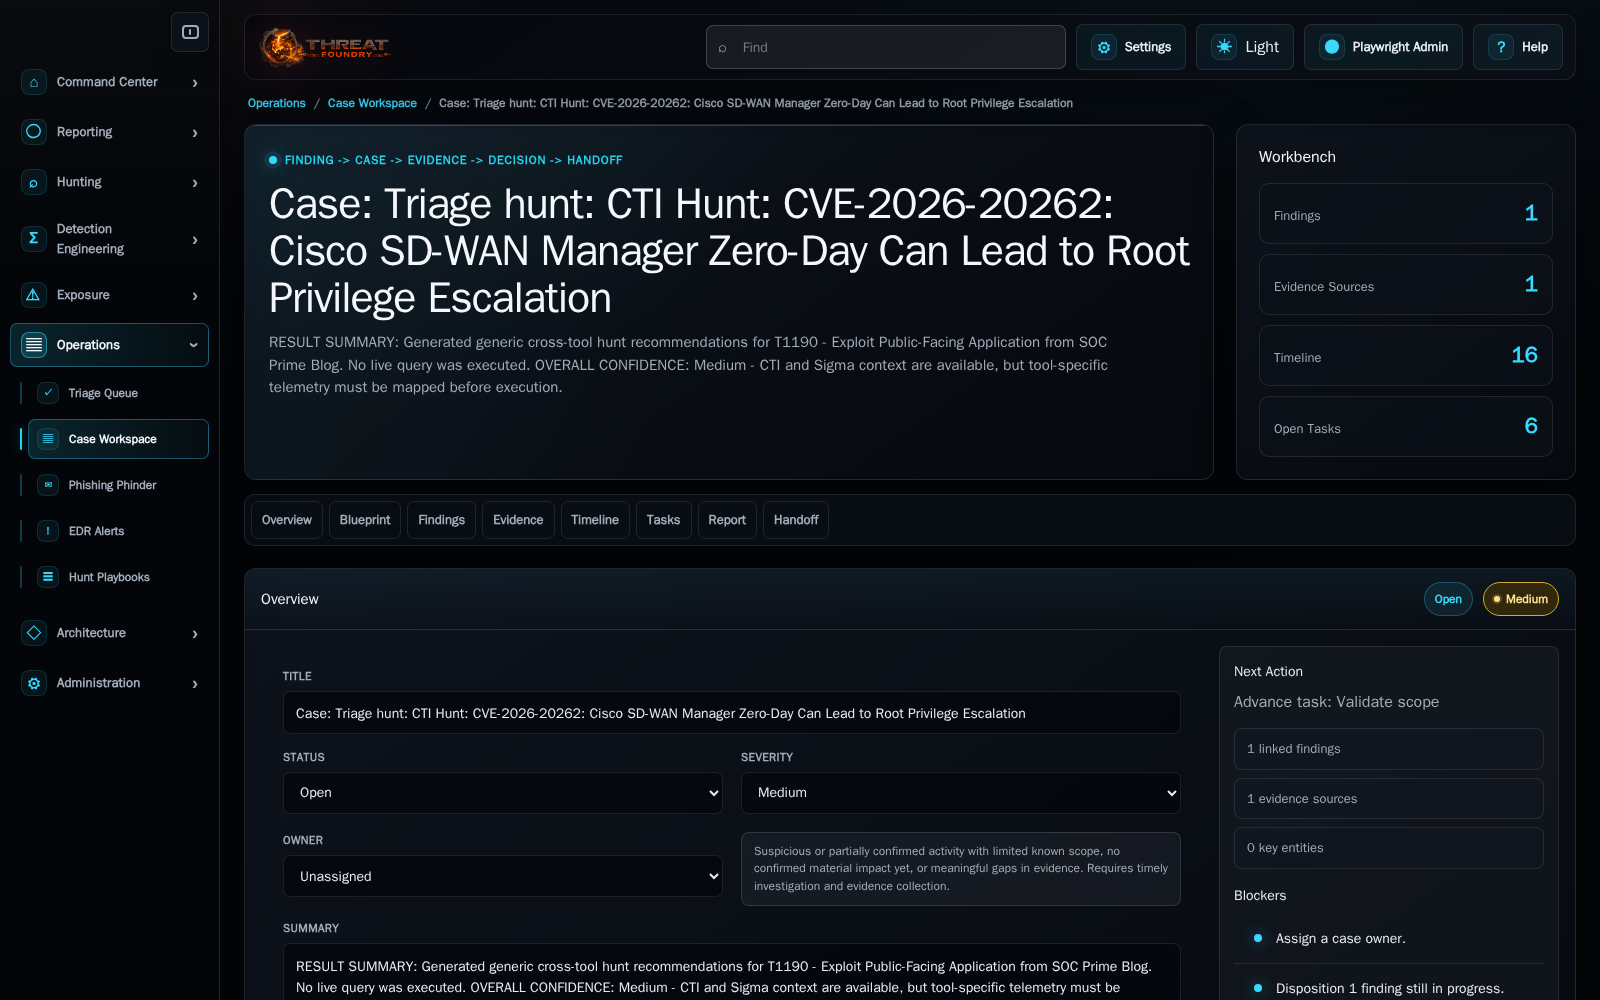Switch to the Evidence tab
The width and height of the screenshot is (1600, 1000).
point(518,520)
